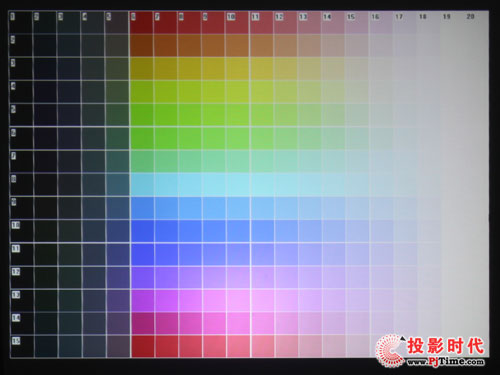Select the pink swatch in column 10, row 13
This screenshot has width=500, height=375.
(238, 300)
